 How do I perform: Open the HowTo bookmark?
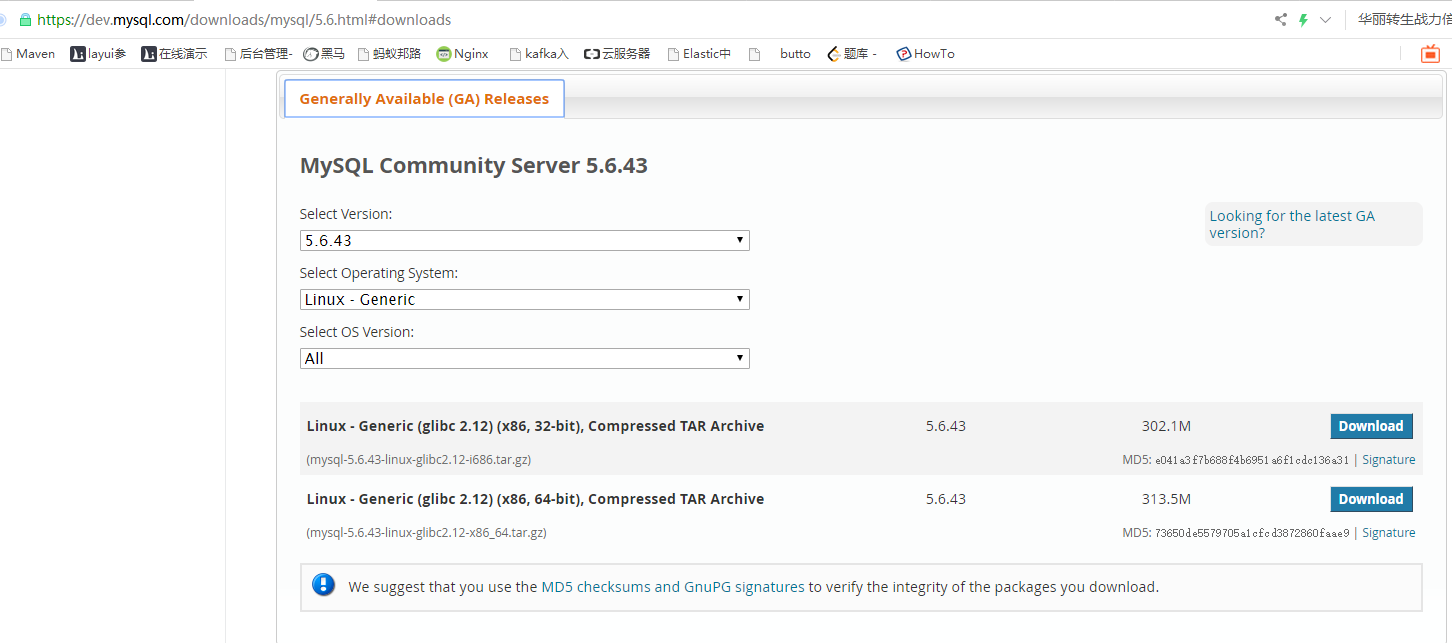click(925, 54)
